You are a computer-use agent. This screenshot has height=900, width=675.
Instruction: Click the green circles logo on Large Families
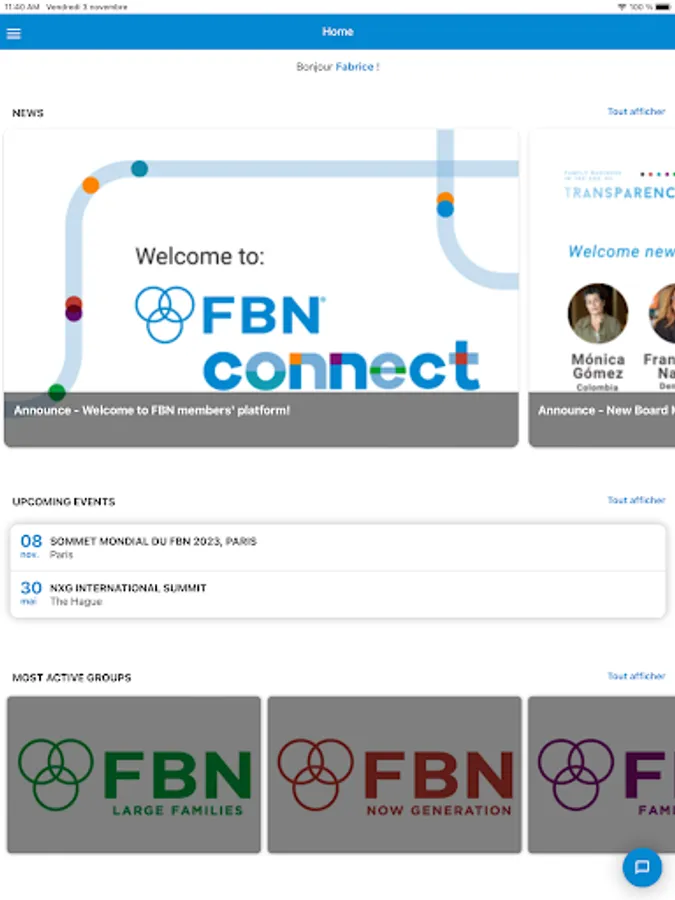[56, 774]
